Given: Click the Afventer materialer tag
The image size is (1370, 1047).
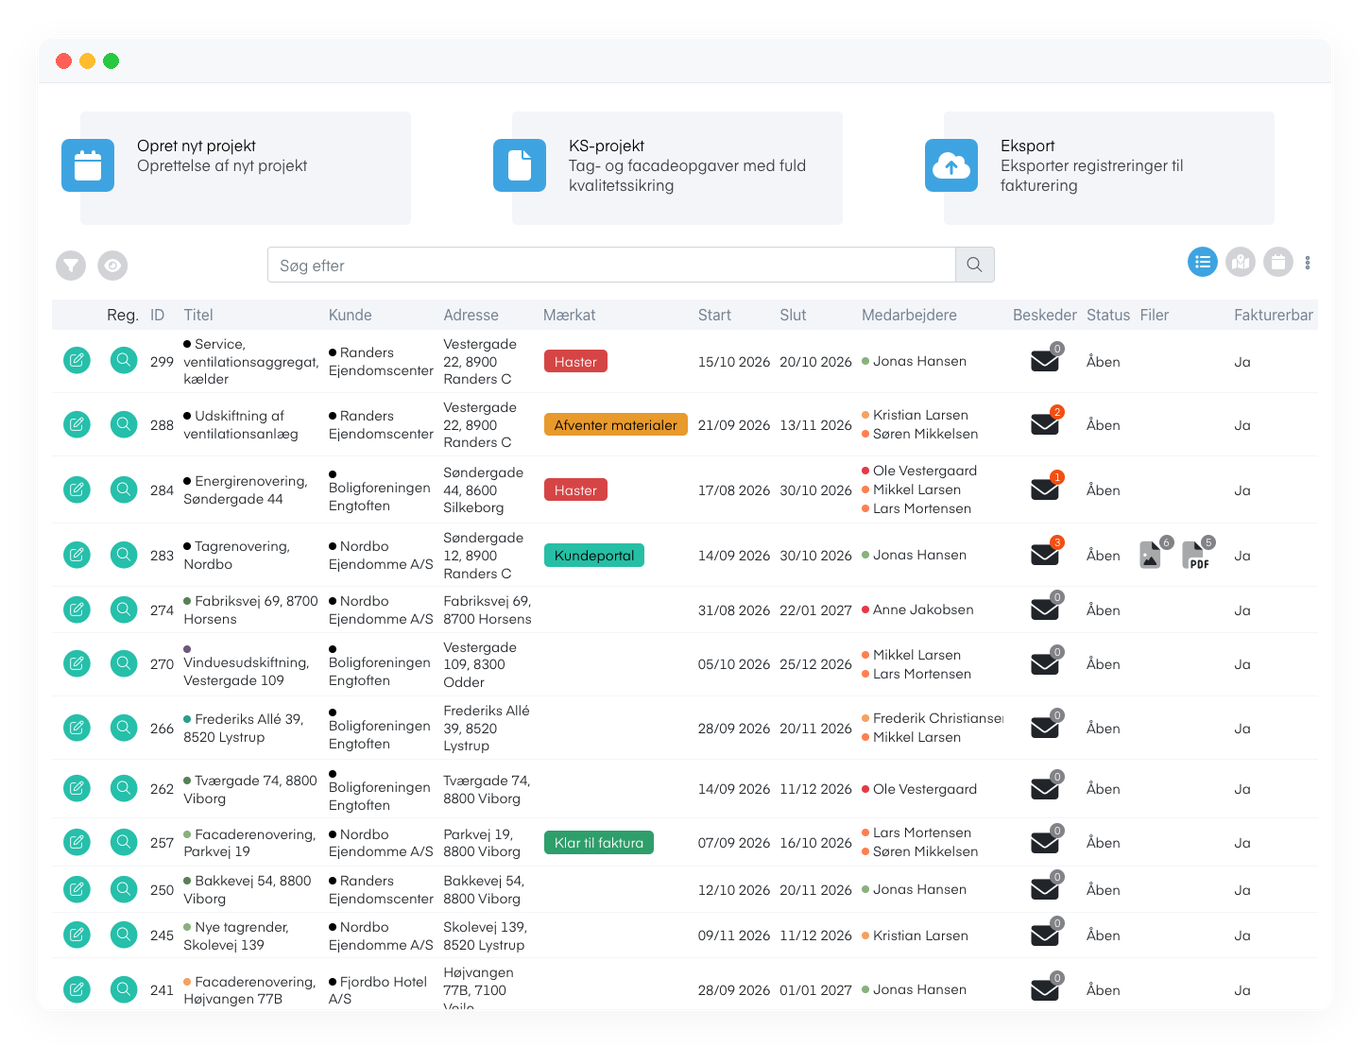Looking at the screenshot, I should click(x=616, y=424).
